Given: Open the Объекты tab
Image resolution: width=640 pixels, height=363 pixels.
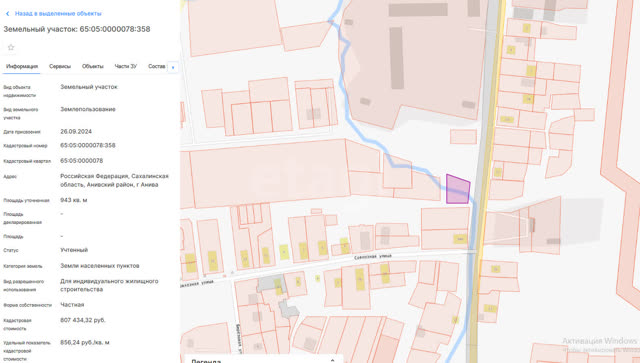Looking at the screenshot, I should (93, 66).
